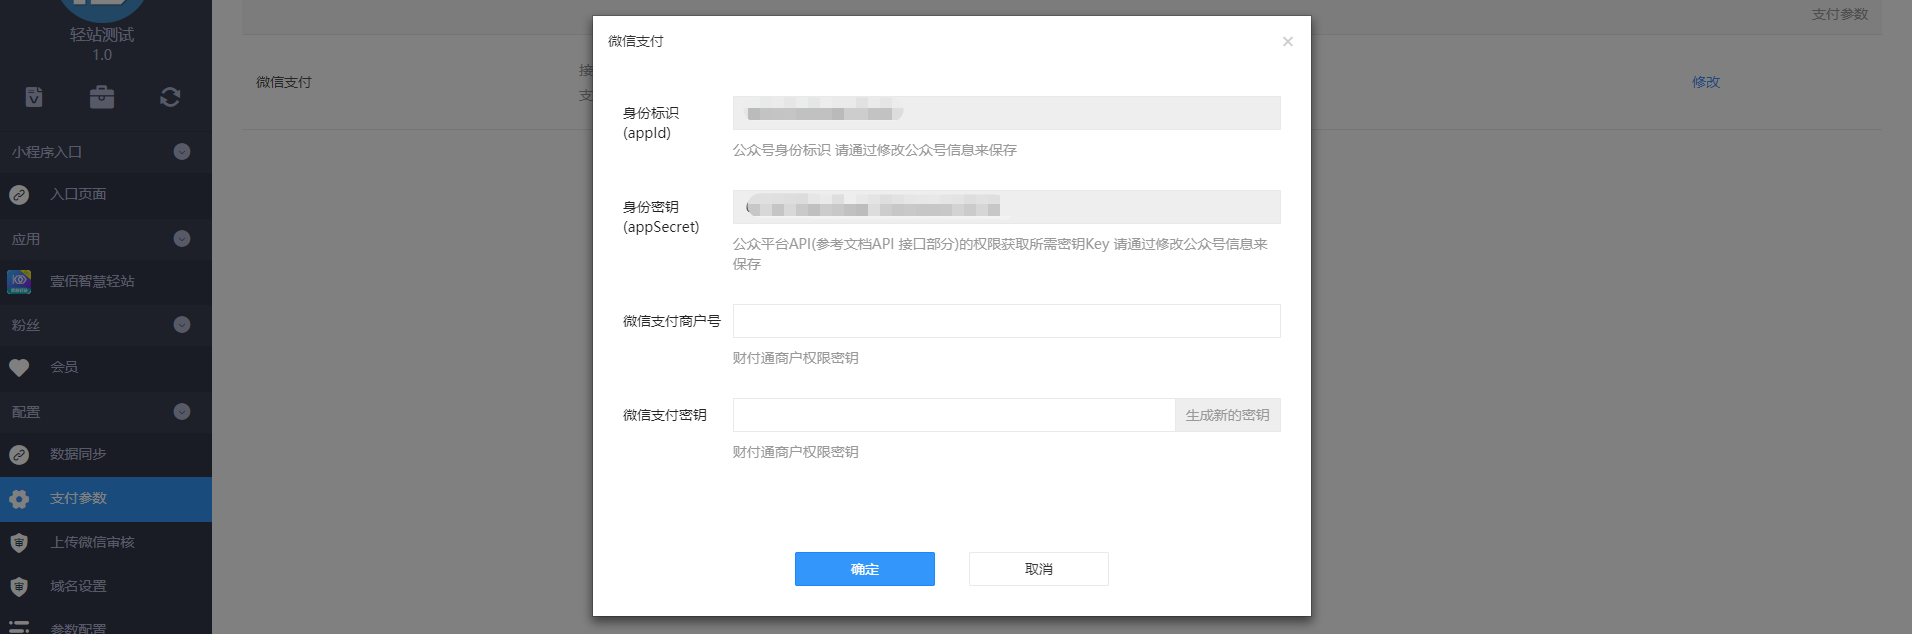The width and height of the screenshot is (1912, 634).
Task: Open the 域名设置 menu item
Action: pos(106,587)
